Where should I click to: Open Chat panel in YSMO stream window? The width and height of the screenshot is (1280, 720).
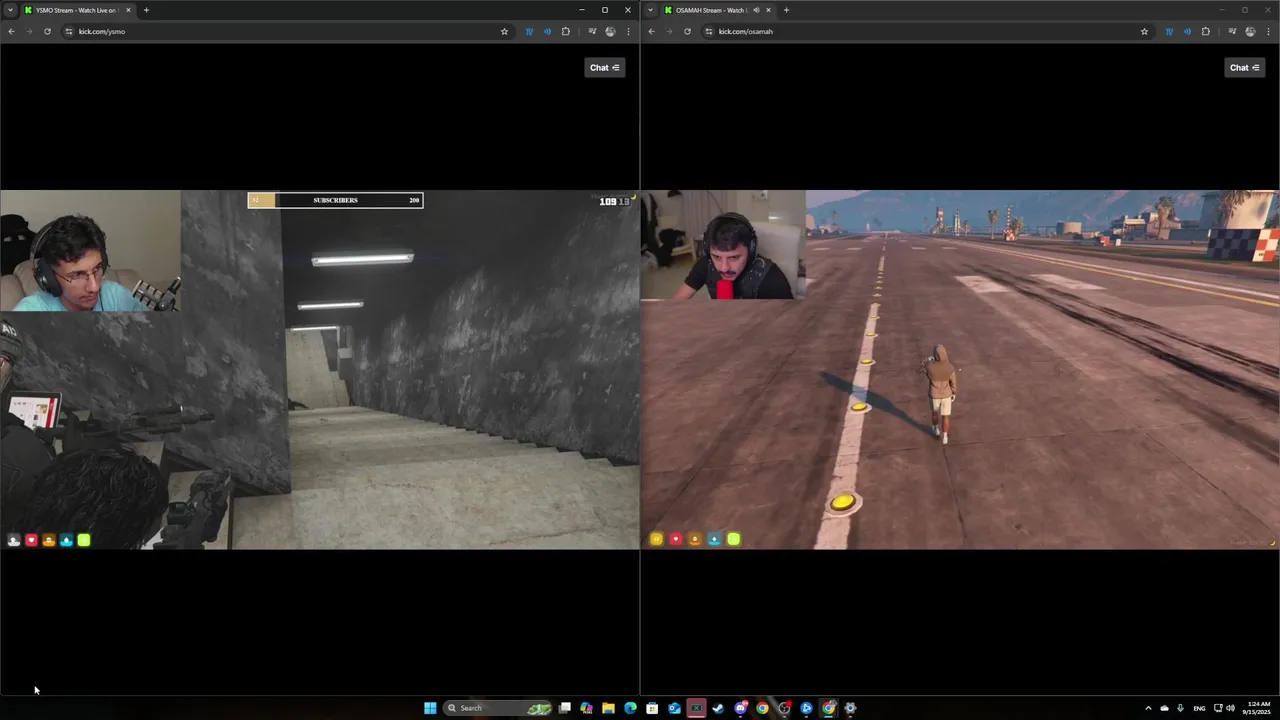[x=605, y=67]
